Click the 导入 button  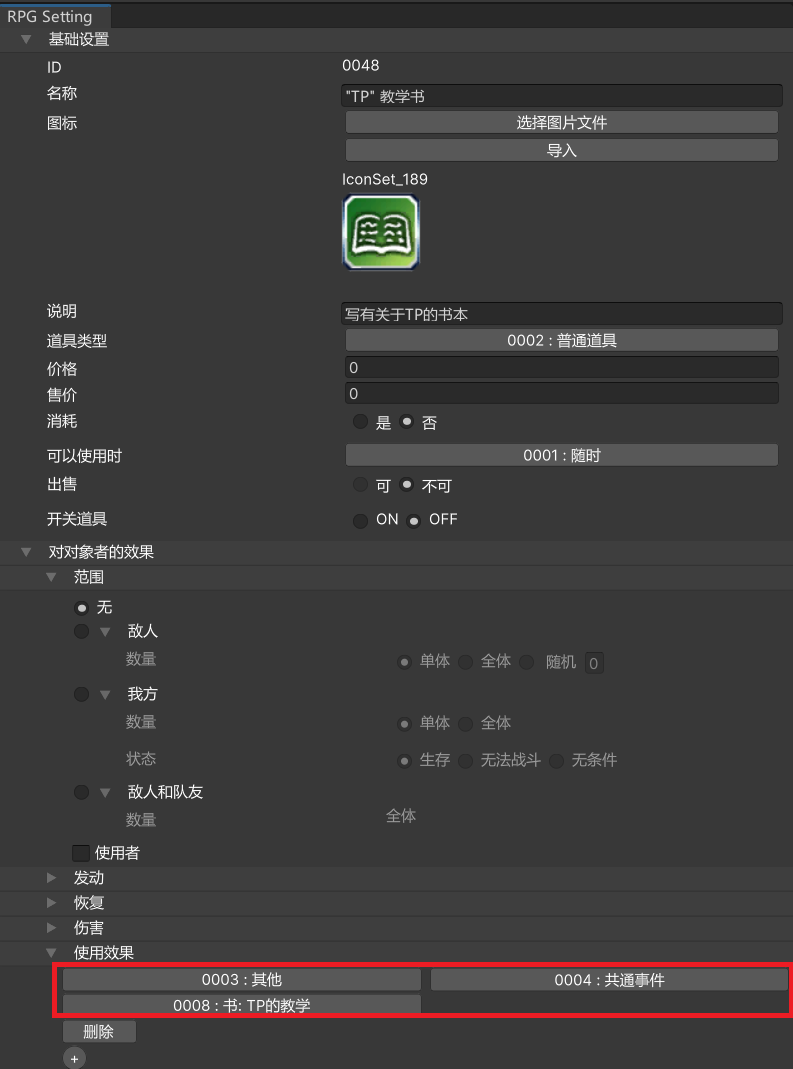[561, 150]
